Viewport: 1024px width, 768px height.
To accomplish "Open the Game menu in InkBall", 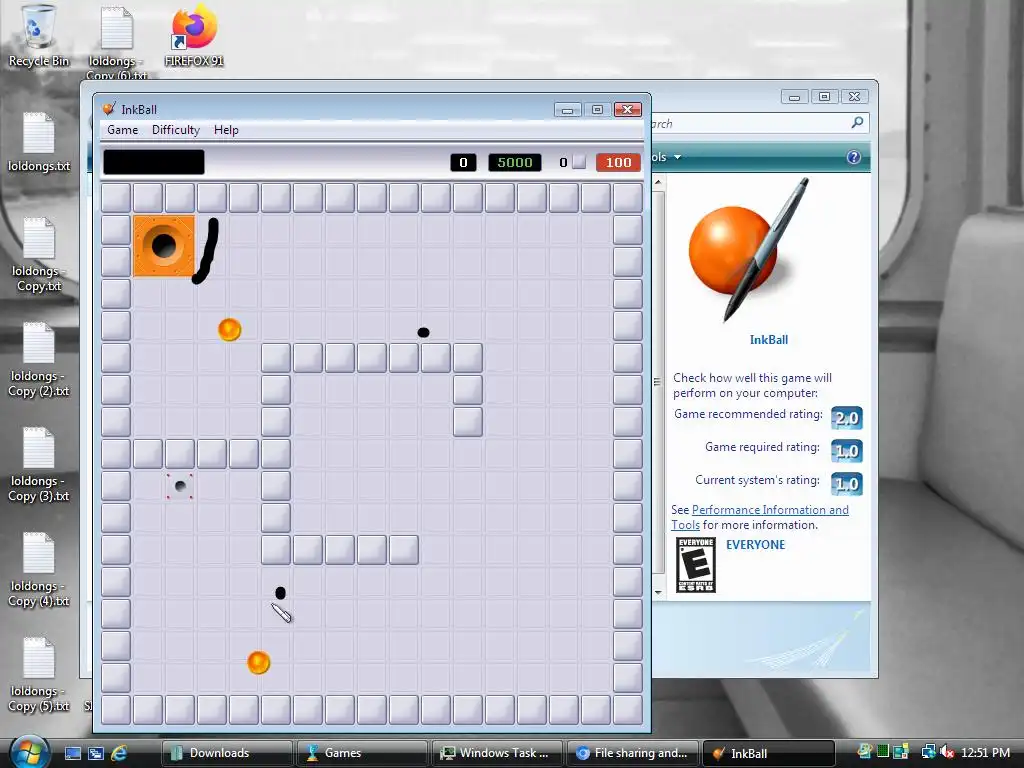I will click(x=122, y=130).
